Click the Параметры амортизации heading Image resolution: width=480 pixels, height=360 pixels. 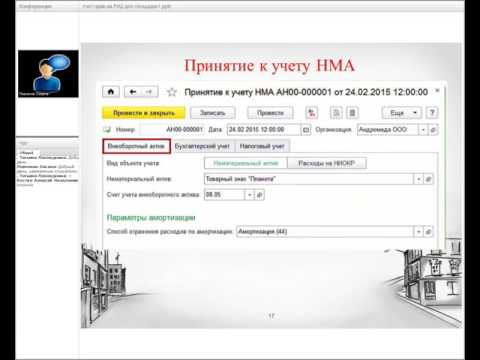(151, 218)
